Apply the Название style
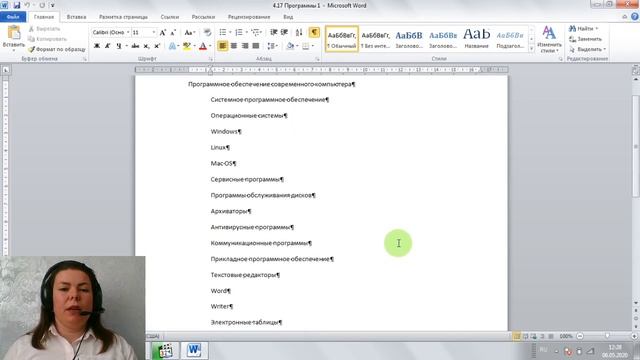The height and width of the screenshot is (360, 640). pyautogui.click(x=476, y=39)
